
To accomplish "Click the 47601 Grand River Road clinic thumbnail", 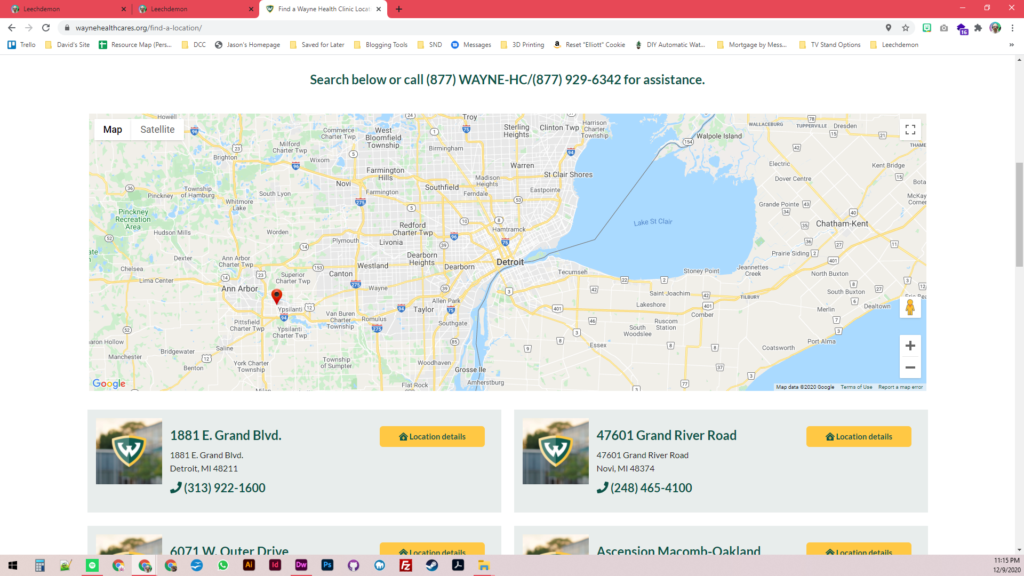I will point(555,451).
